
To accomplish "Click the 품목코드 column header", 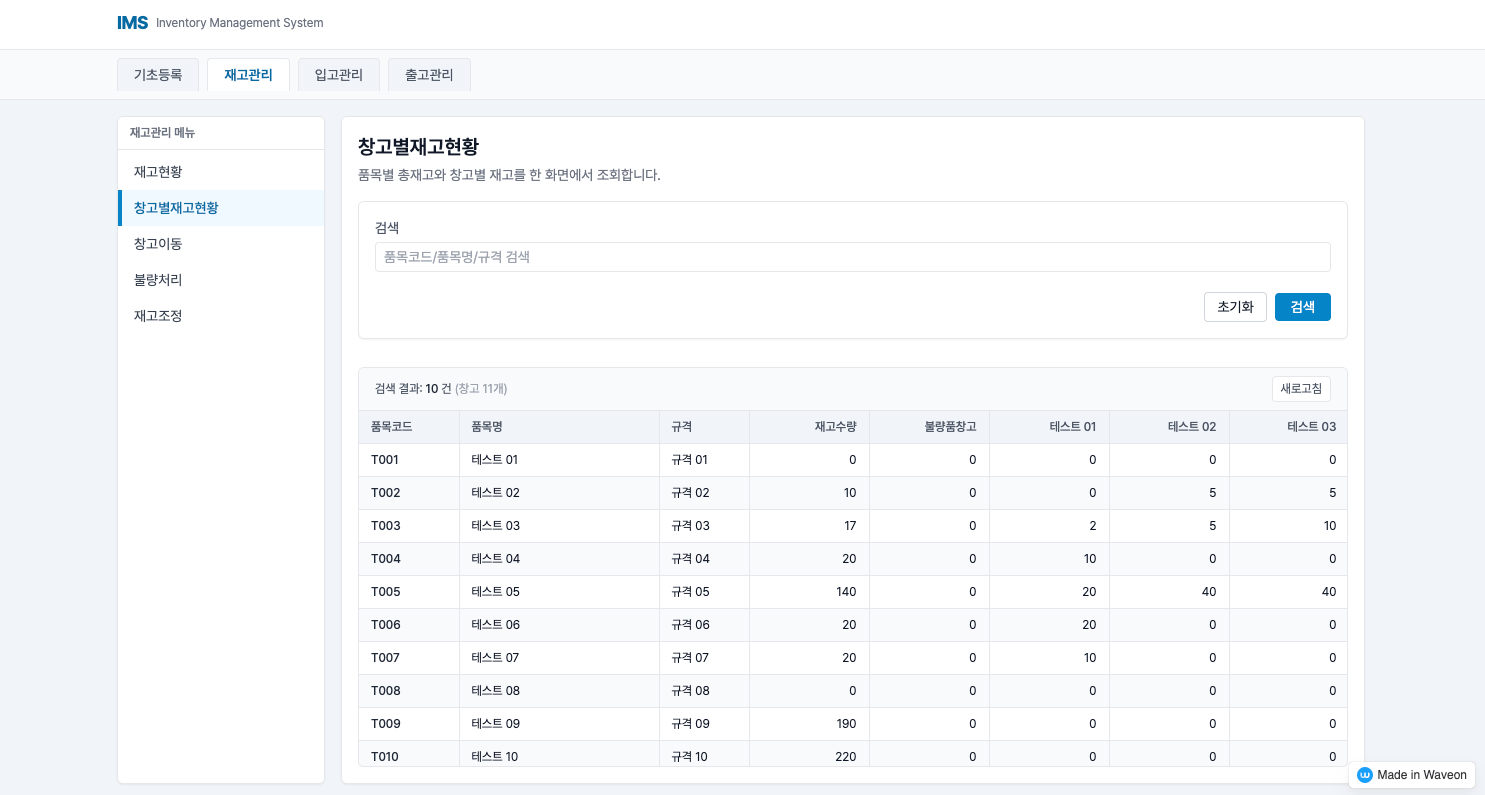I will click(x=392, y=427).
